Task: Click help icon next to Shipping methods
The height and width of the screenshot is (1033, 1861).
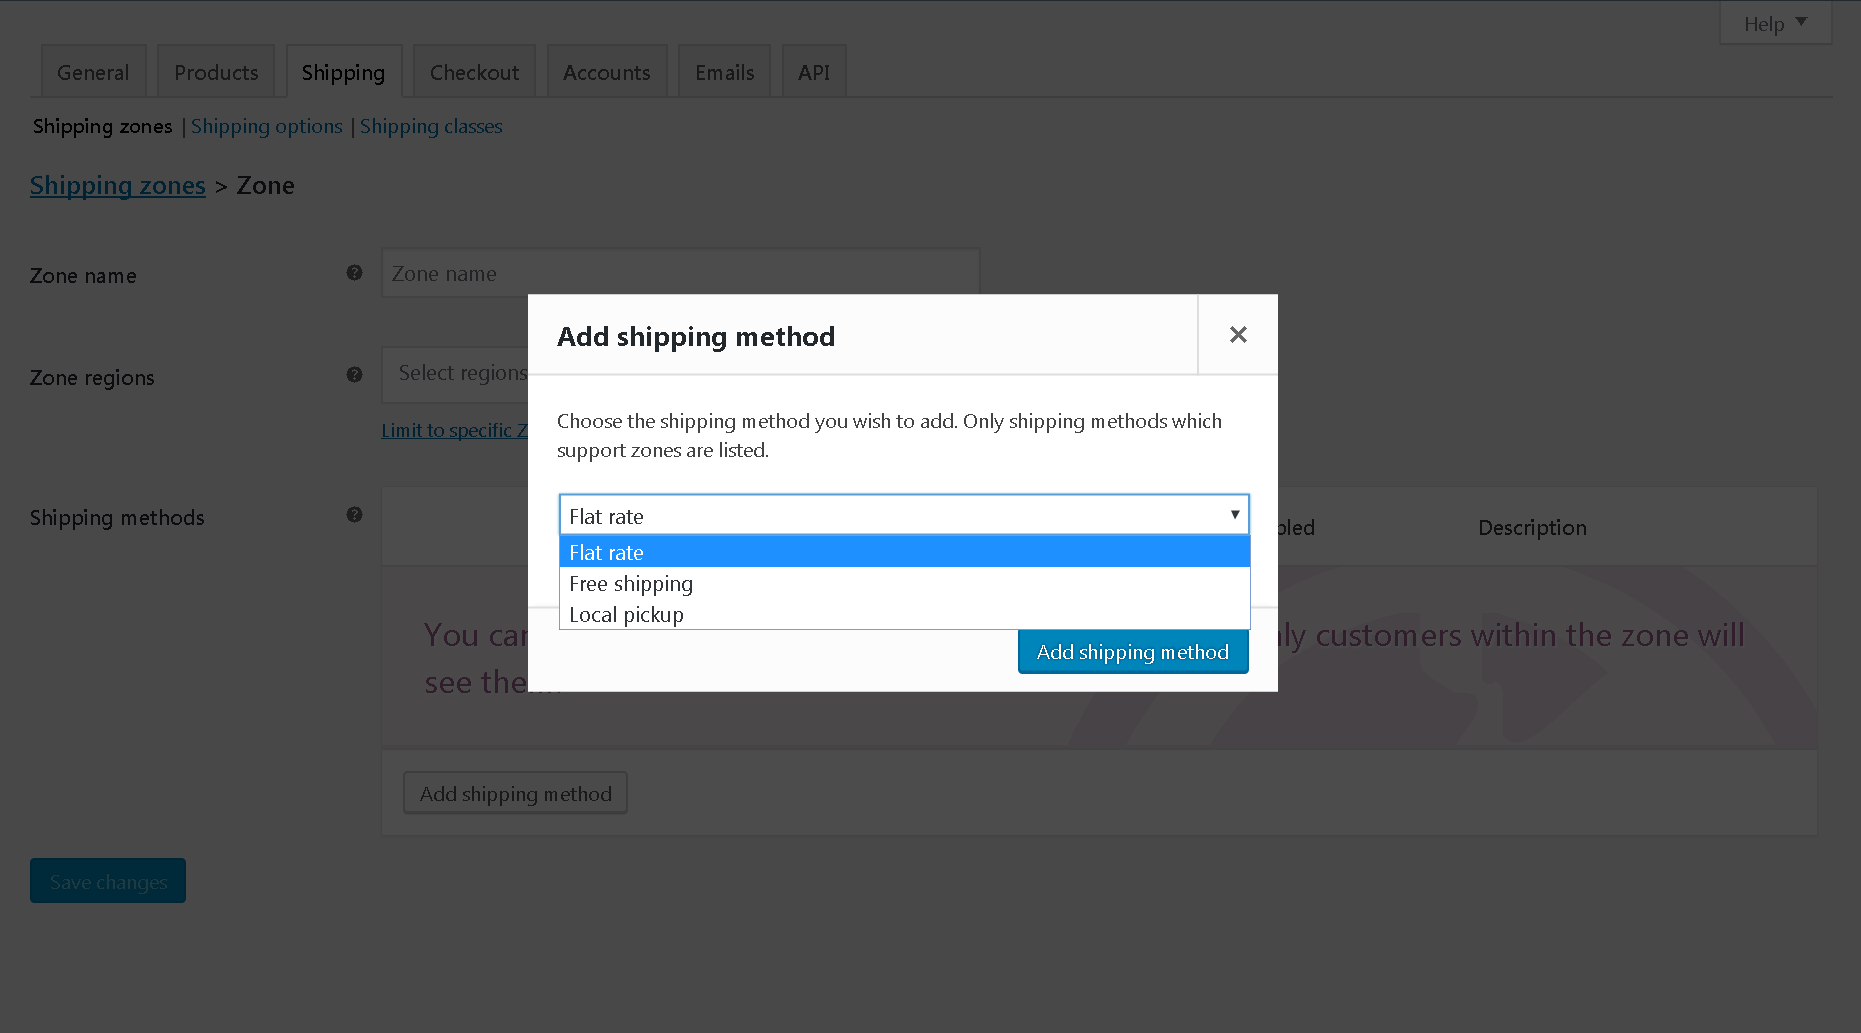Action: pos(354,515)
